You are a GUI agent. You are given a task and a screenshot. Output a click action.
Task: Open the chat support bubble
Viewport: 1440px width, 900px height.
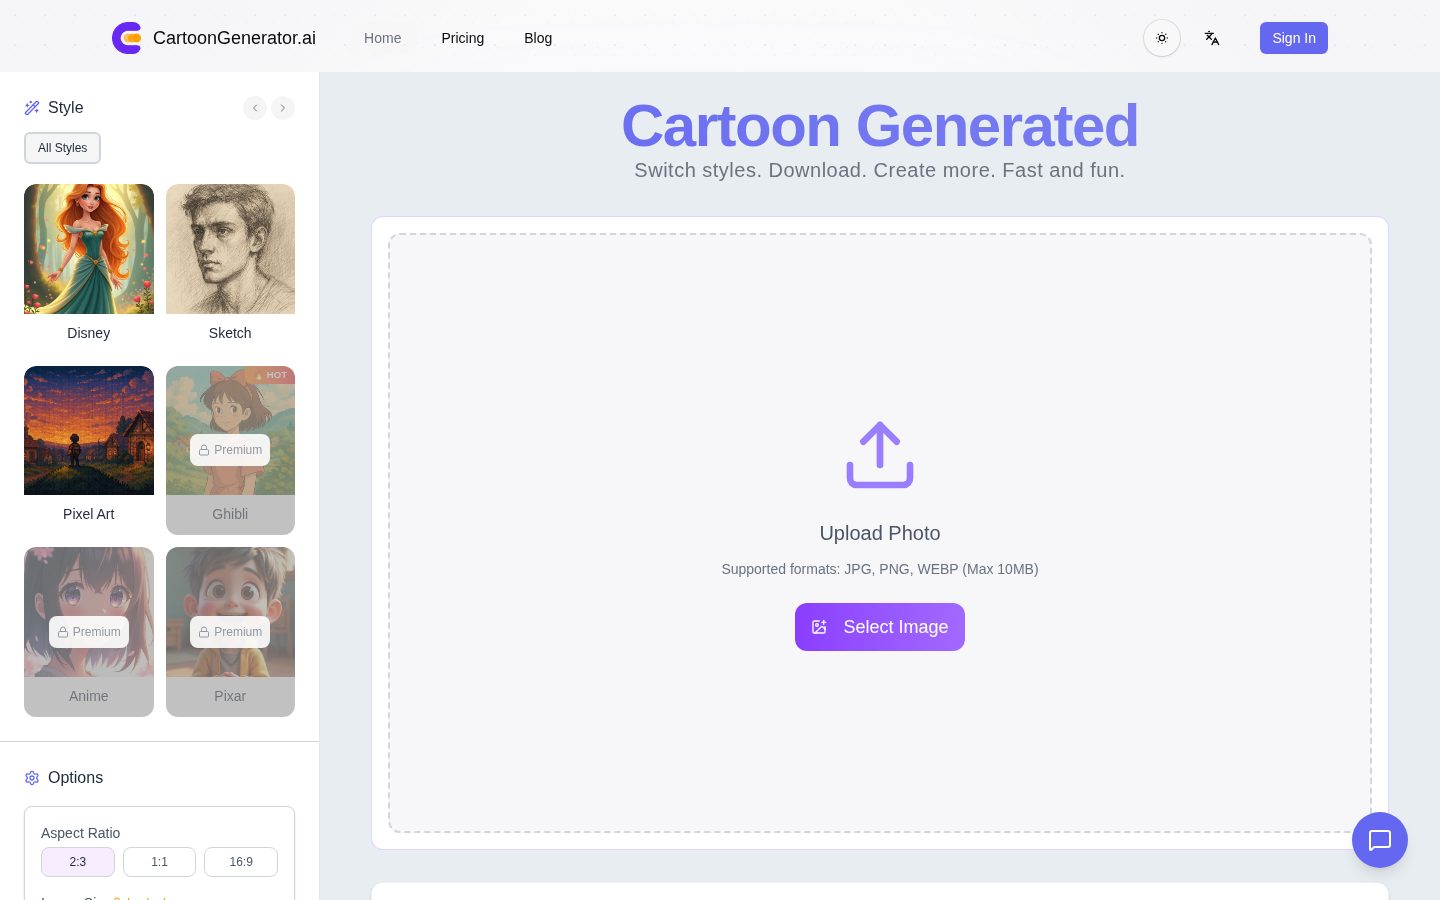(1380, 840)
